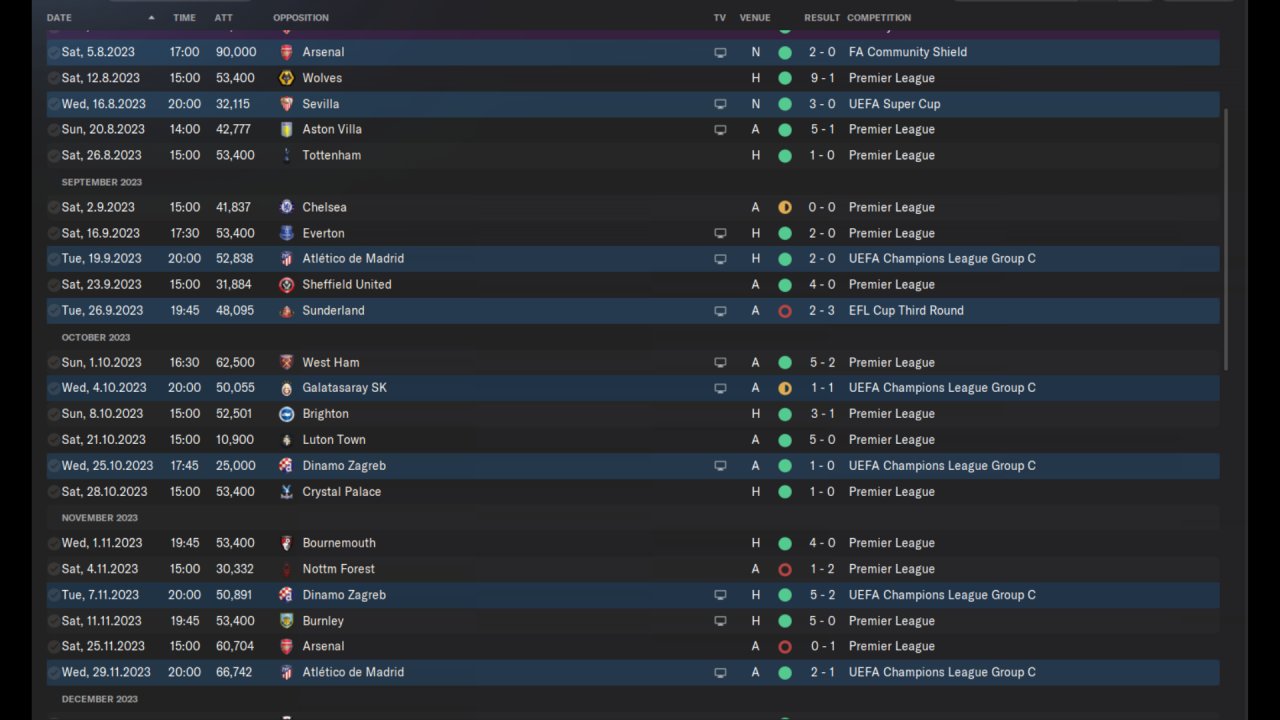Image resolution: width=1280 pixels, height=720 pixels.
Task: Sort fixtures by Opposition column header
Action: coord(300,18)
